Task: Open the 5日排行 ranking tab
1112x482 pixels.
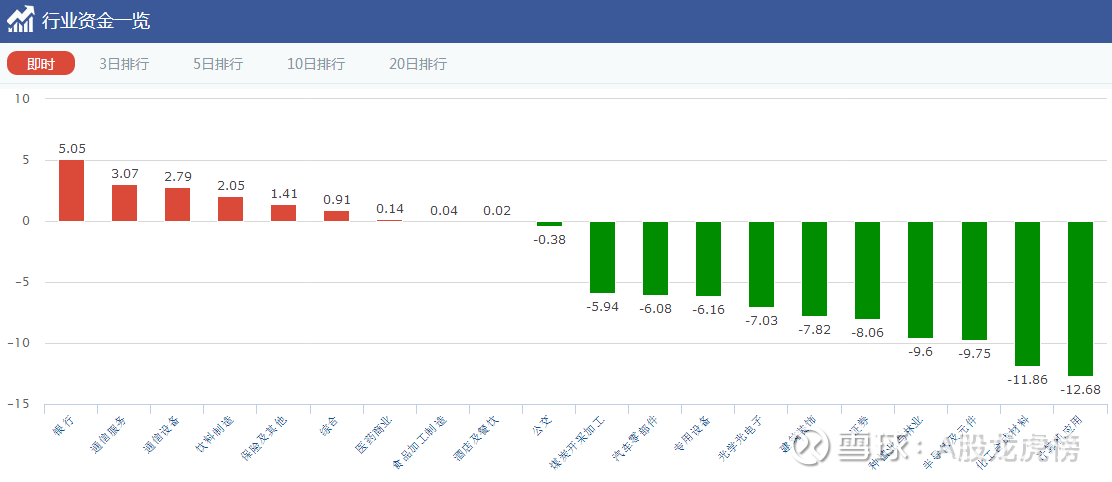Action: tap(218, 64)
